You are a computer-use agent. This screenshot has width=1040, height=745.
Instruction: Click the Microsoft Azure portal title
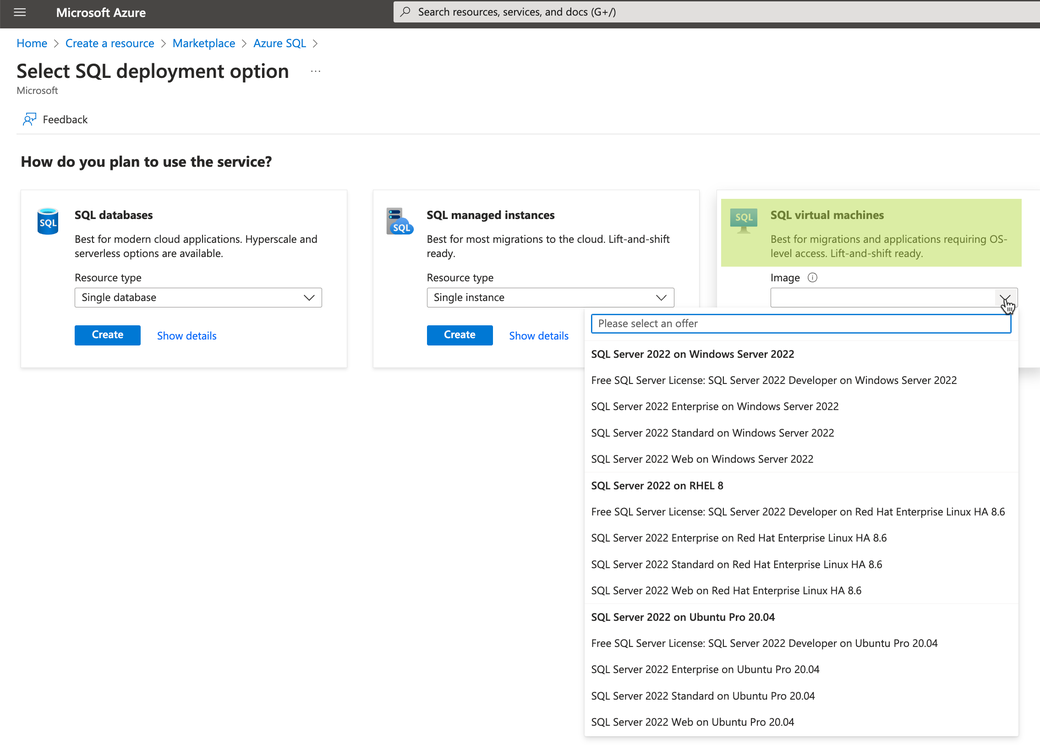tap(101, 13)
